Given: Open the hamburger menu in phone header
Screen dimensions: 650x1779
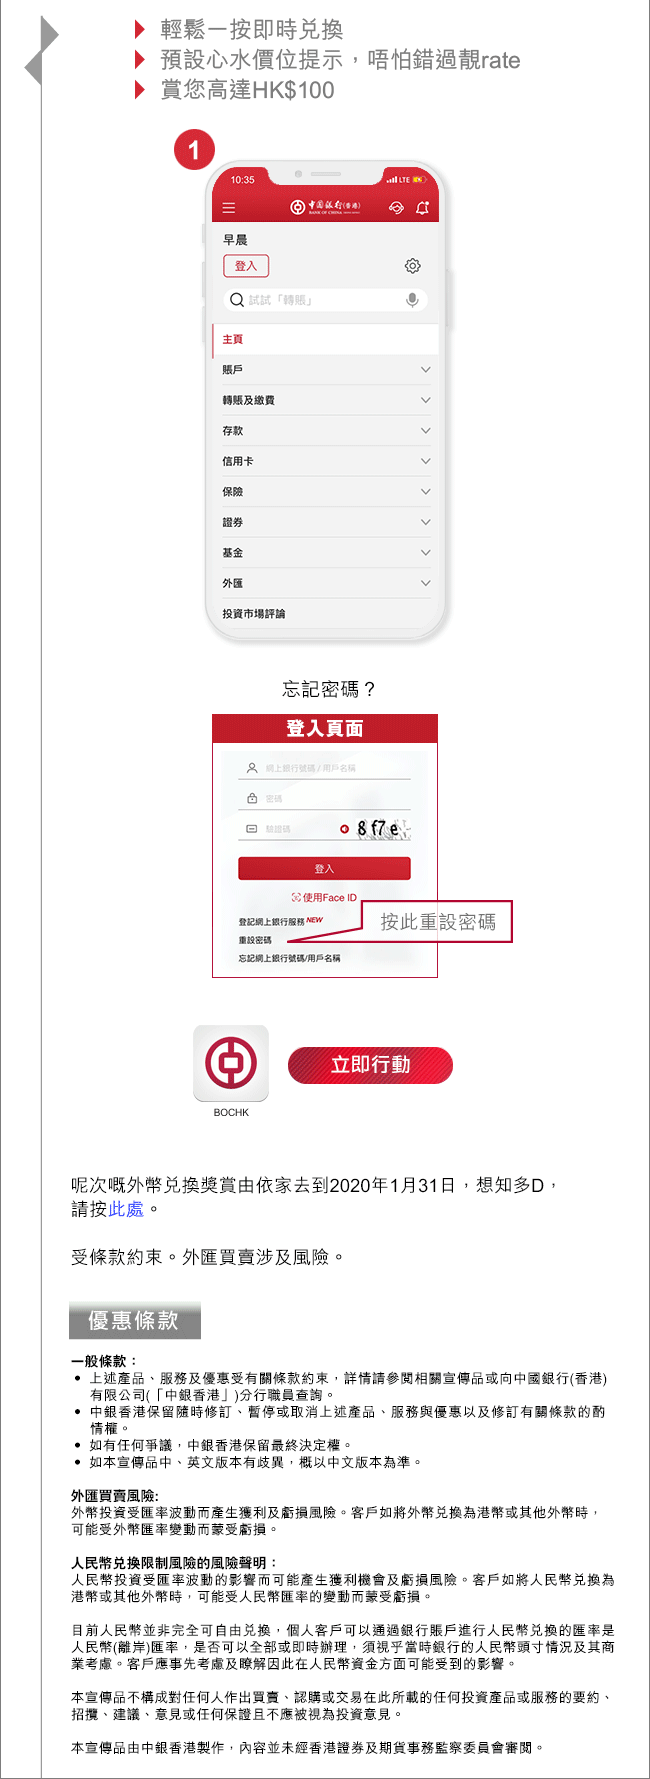Looking at the screenshot, I should [229, 208].
